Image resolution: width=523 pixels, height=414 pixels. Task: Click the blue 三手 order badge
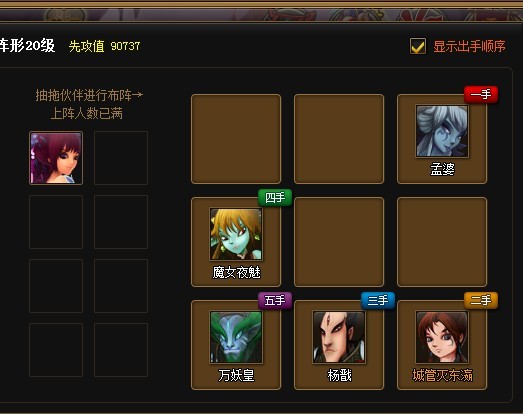[378, 301]
